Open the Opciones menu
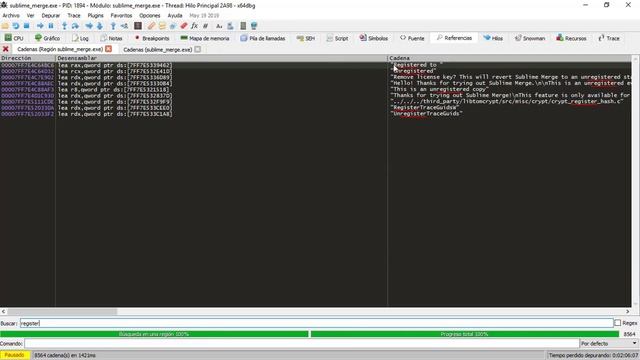The width and height of the screenshot is (640, 360). (x=150, y=16)
